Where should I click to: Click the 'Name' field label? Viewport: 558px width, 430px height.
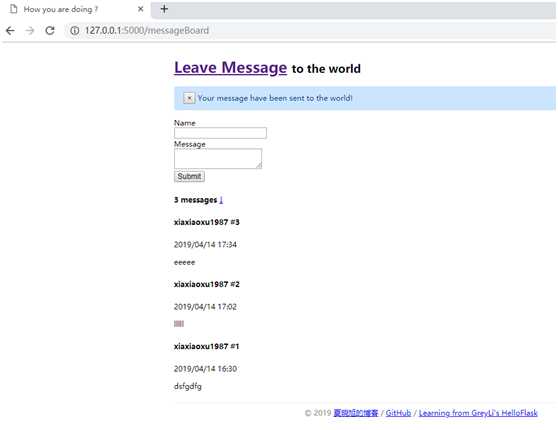[x=185, y=123]
